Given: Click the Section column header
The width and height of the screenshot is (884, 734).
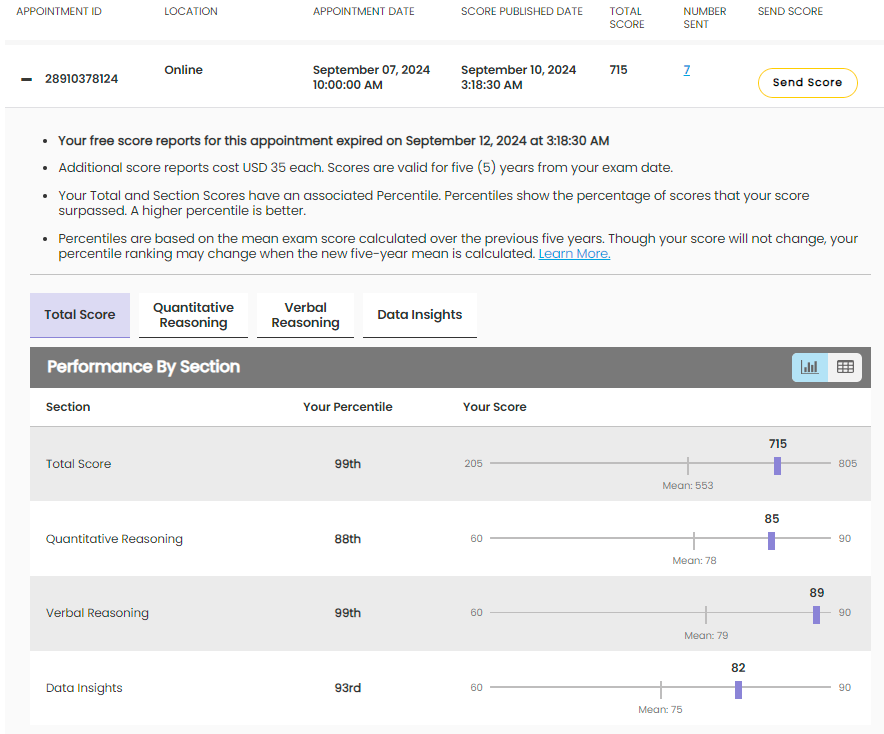Looking at the screenshot, I should 68,407.
